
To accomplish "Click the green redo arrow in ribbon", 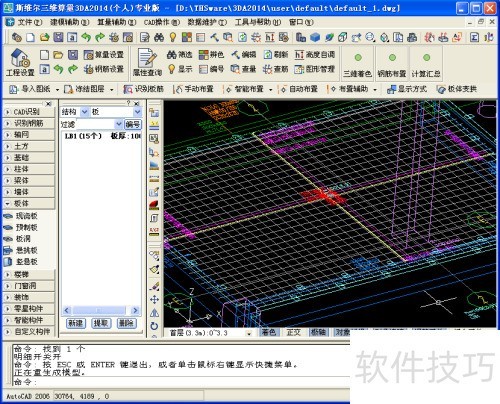I will (x=73, y=69).
